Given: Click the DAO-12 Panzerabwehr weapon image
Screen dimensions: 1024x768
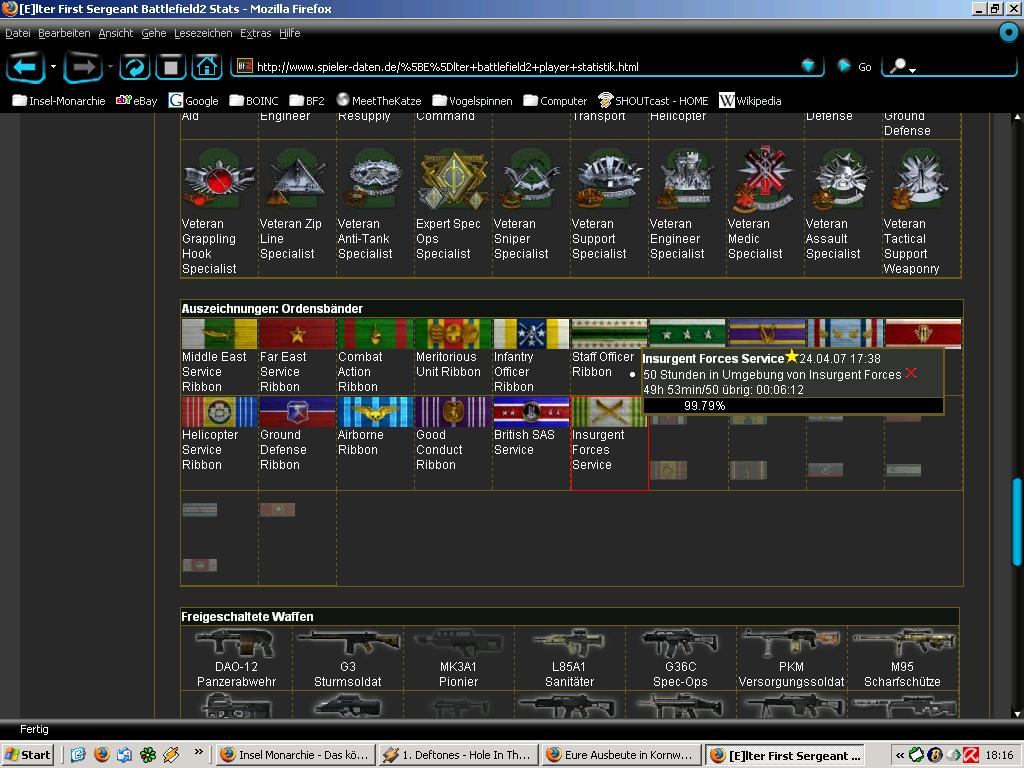Looking at the screenshot, I should (236, 643).
